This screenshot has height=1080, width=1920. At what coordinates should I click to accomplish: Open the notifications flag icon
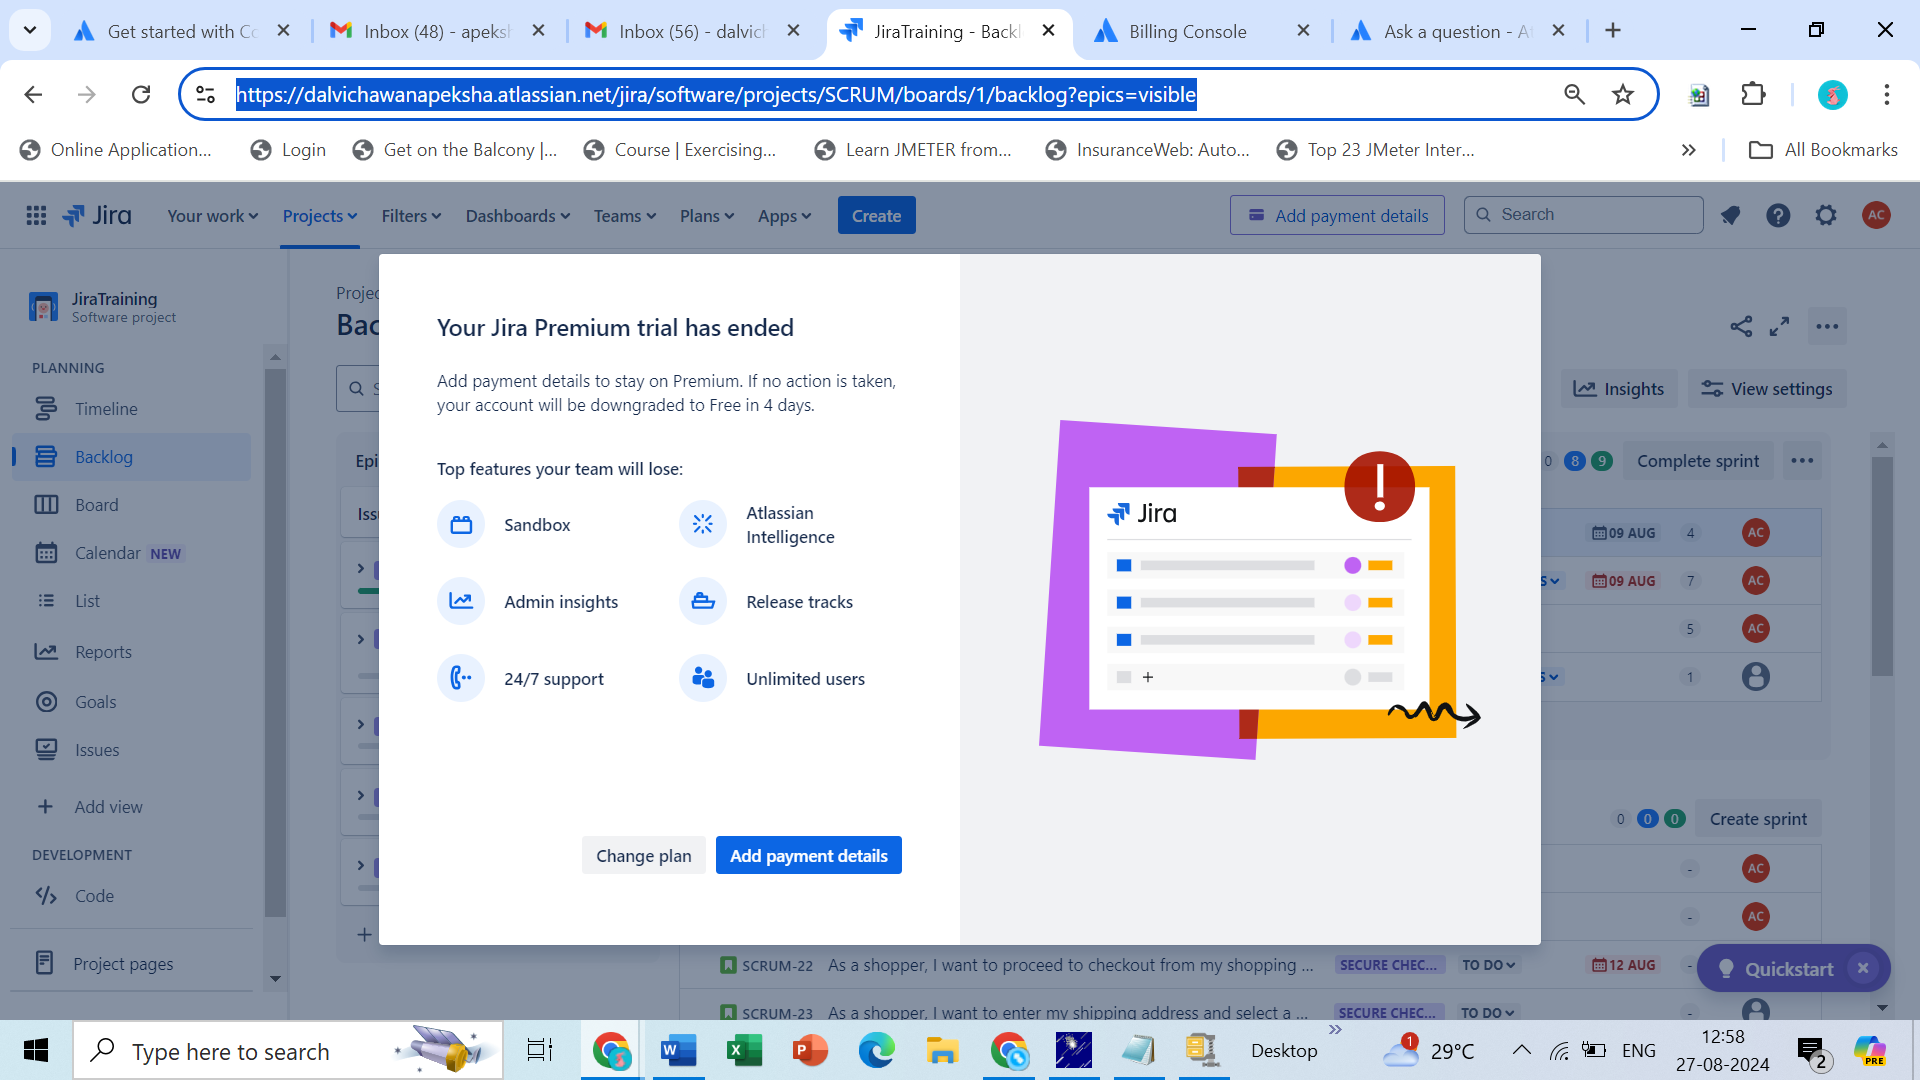point(1730,215)
